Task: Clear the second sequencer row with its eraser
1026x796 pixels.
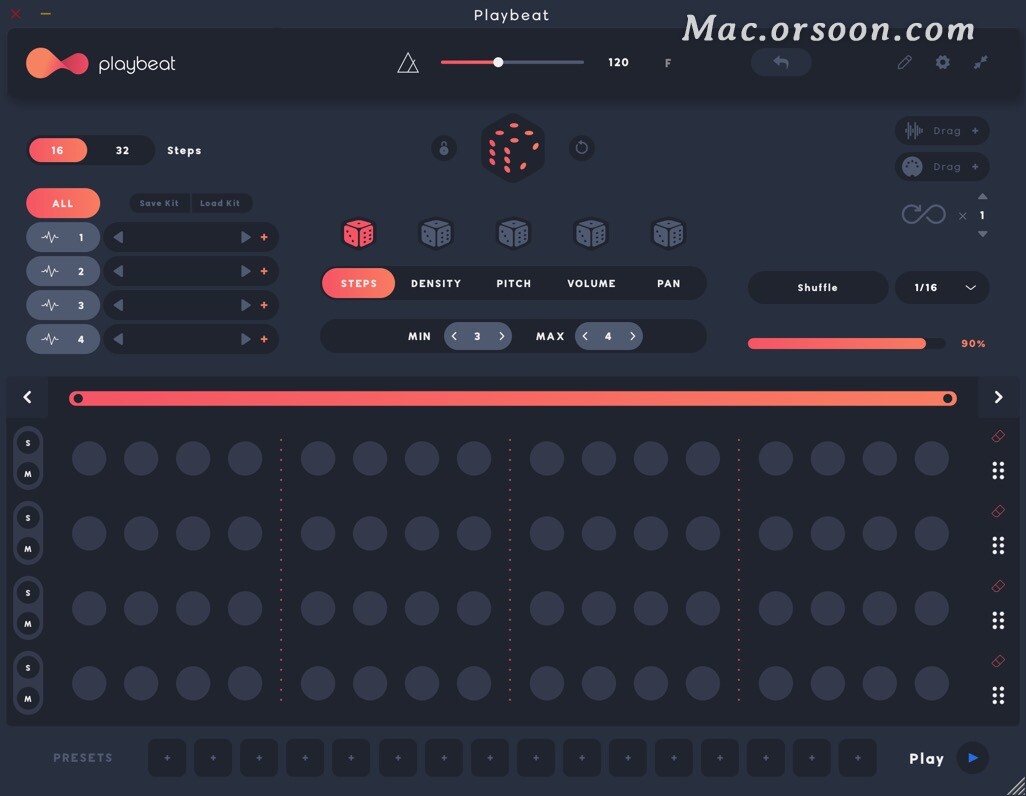Action: coord(998,511)
